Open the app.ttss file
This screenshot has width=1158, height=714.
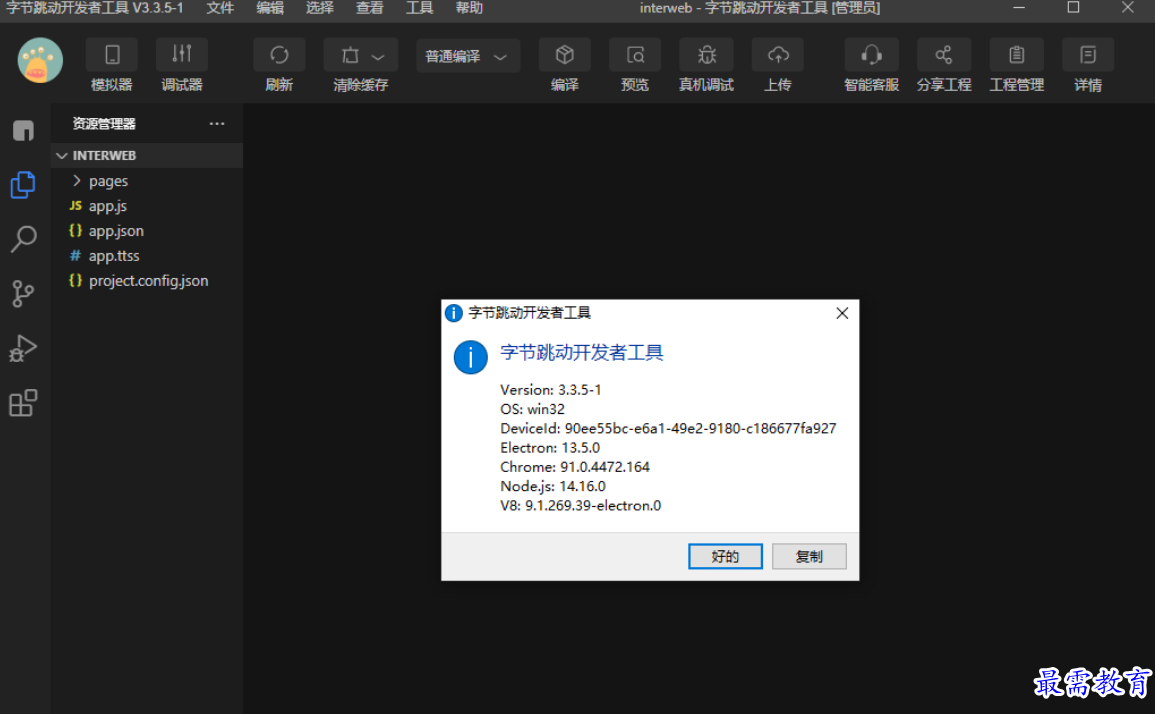(147, 256)
